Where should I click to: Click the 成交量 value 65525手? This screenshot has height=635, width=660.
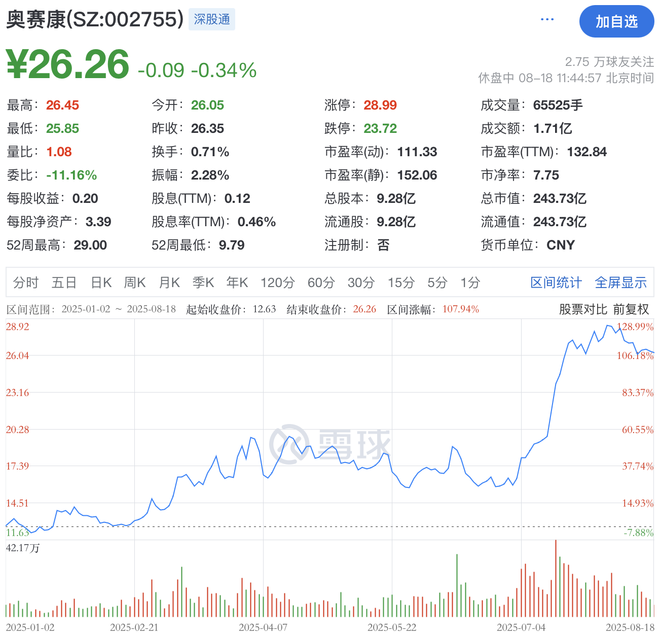click(x=558, y=105)
